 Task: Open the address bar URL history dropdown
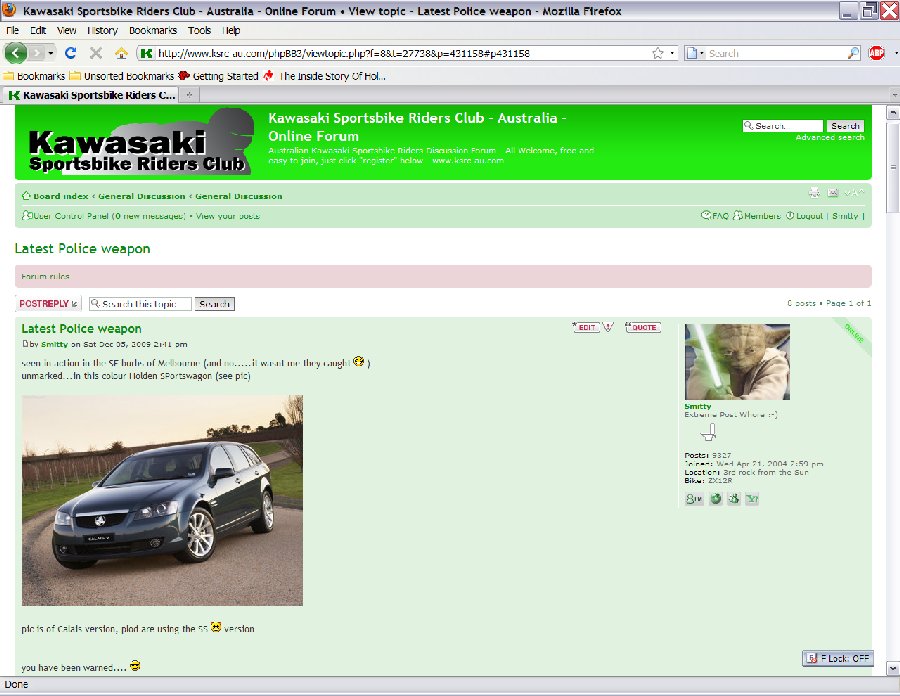coord(671,53)
